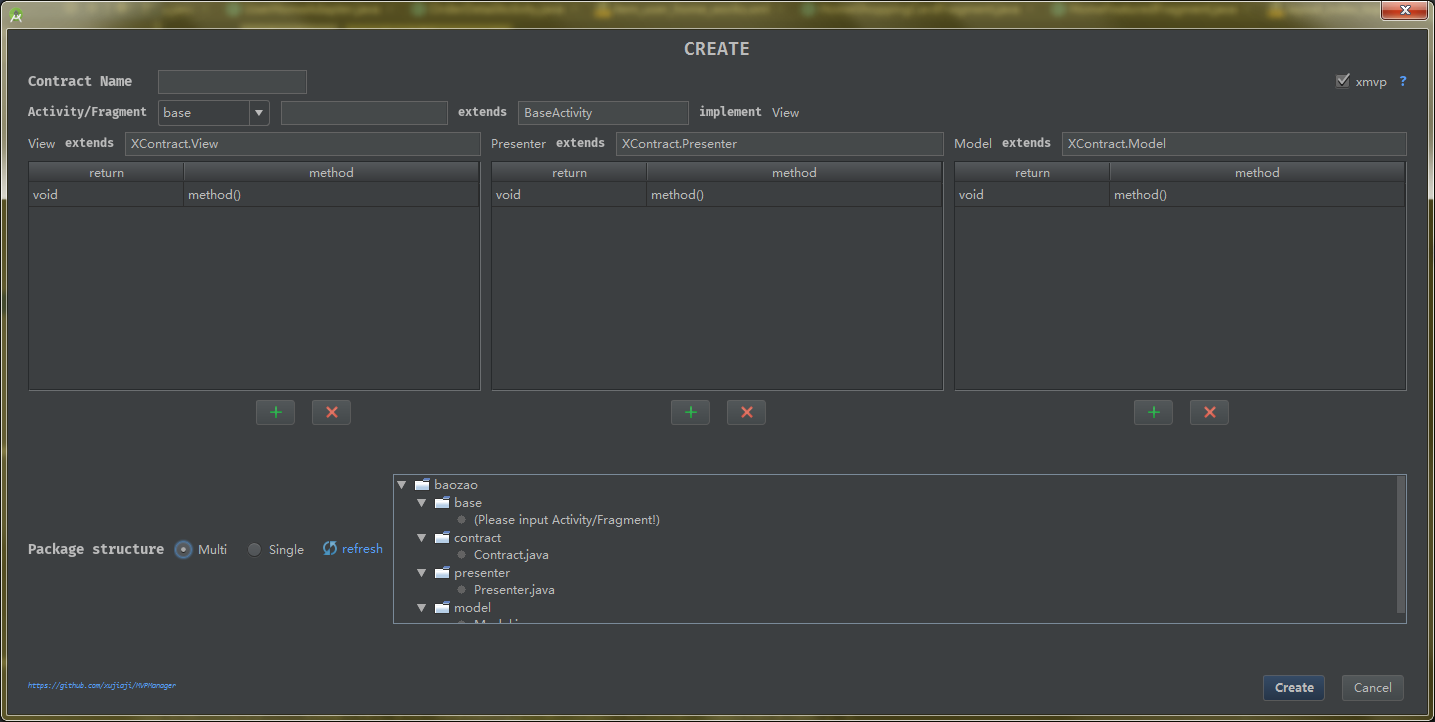Viewport: 1435px width, 722px height.
Task: Edit the XContract.View extends field
Action: coord(303,144)
